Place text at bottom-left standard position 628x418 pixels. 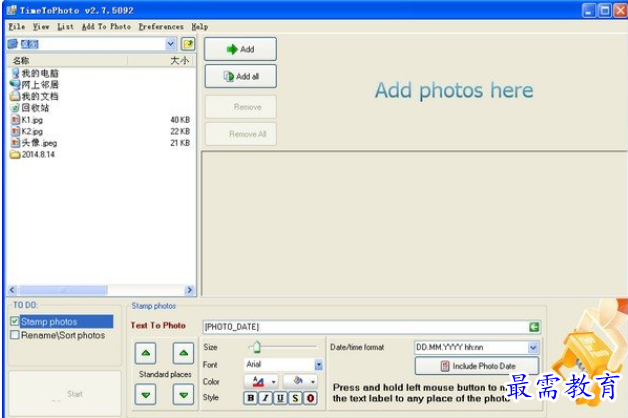coord(145,395)
